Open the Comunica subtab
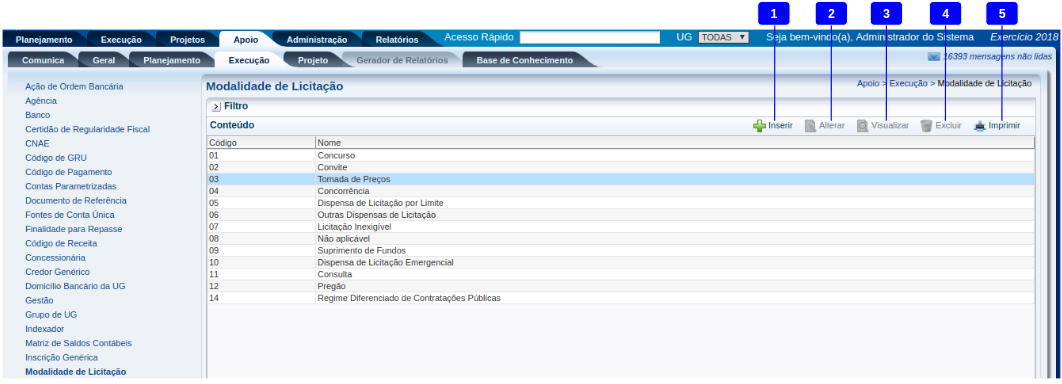The height and width of the screenshot is (384, 1062). coord(43,60)
